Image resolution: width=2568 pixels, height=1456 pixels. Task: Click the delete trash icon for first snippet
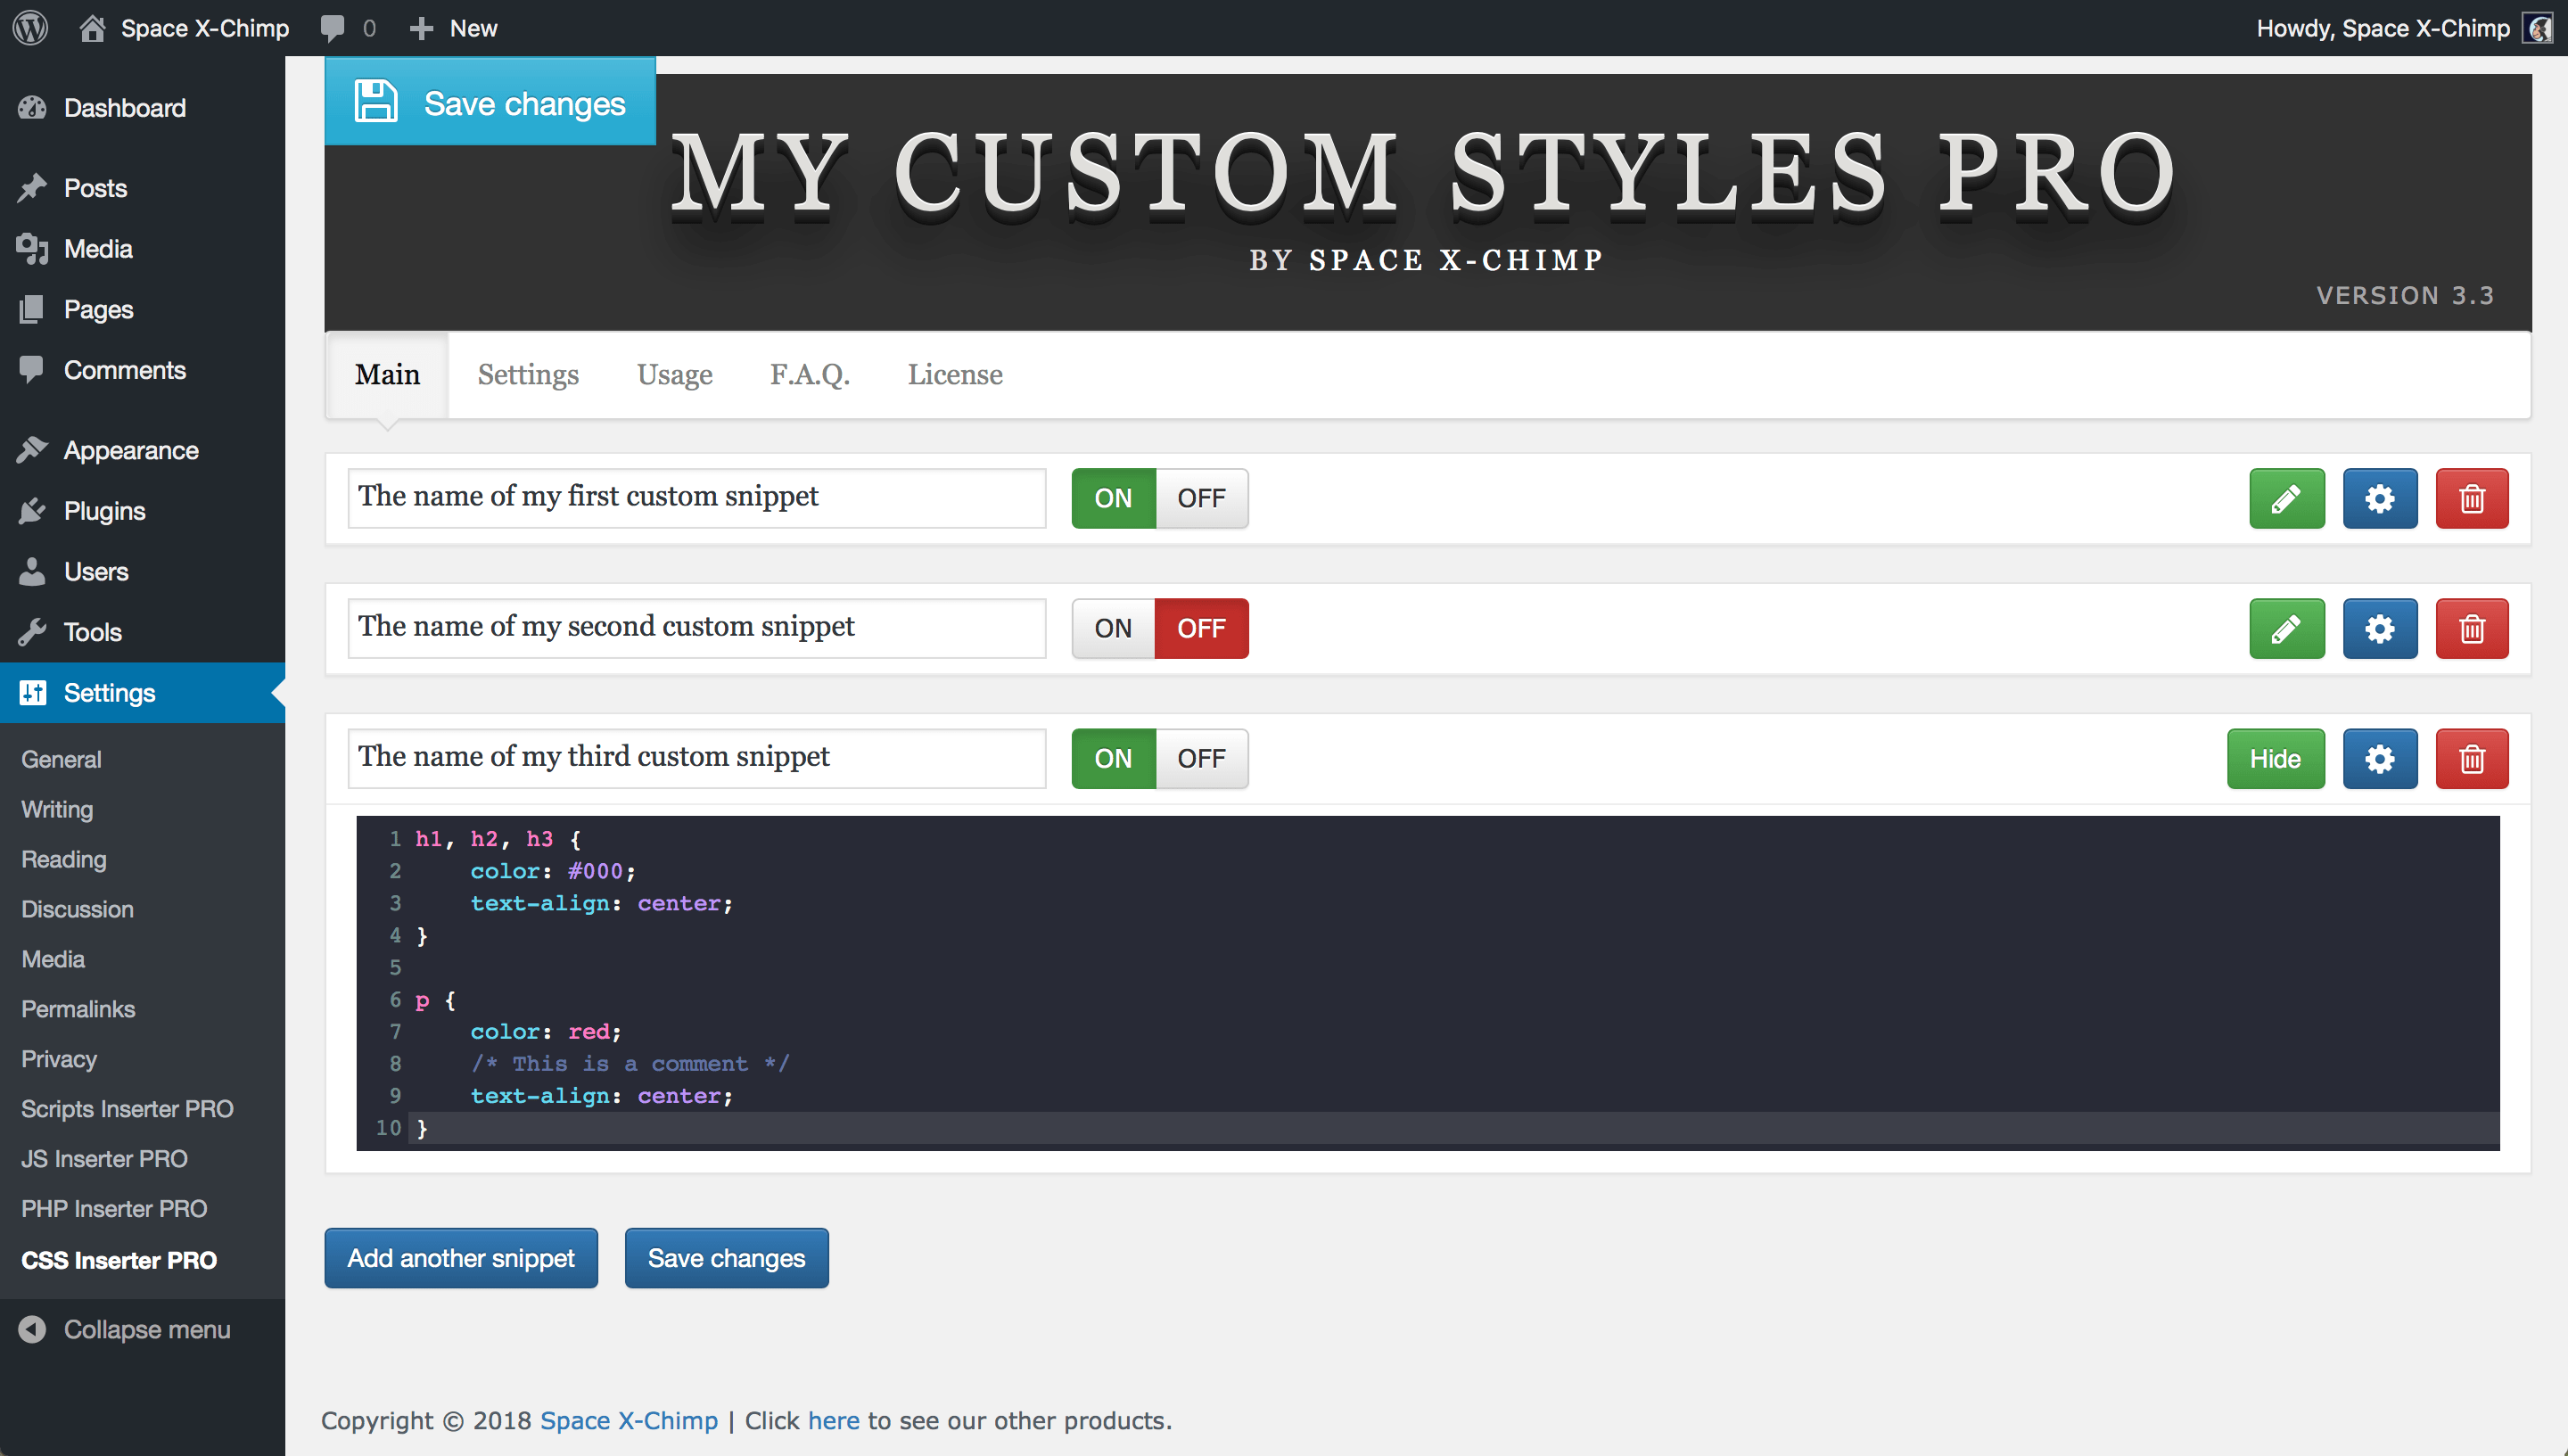2473,498
